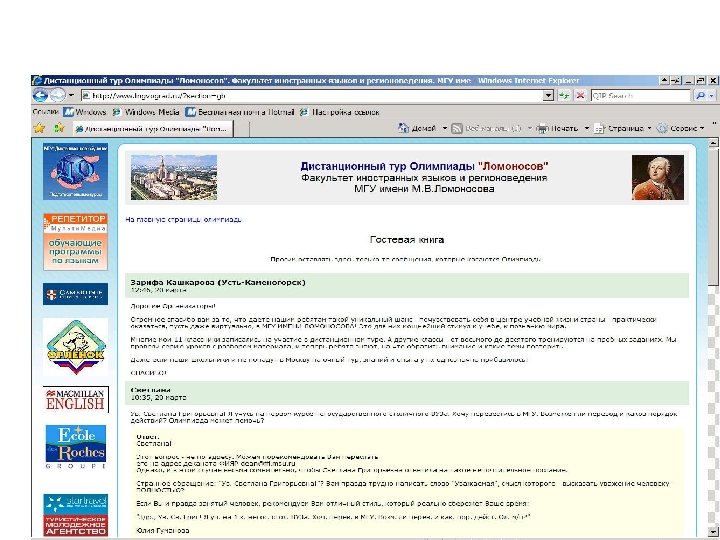This screenshot has width=720, height=540.
Task: Click Add to Favorites star with plus
Action: click(59, 128)
